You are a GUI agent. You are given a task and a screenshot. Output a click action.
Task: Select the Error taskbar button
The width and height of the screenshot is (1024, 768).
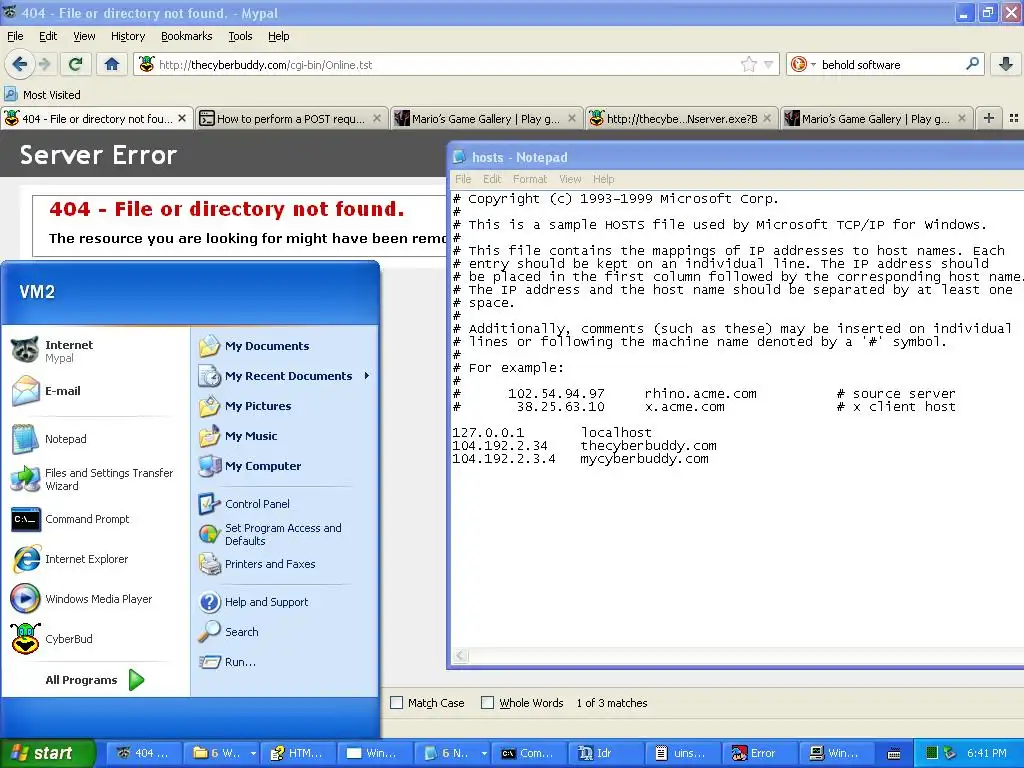759,753
